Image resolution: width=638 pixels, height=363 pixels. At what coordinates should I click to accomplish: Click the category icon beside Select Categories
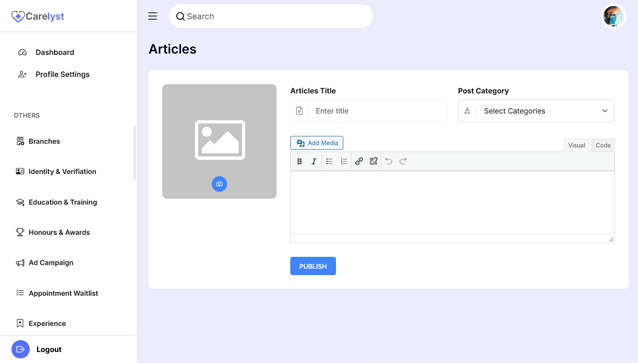[467, 111]
